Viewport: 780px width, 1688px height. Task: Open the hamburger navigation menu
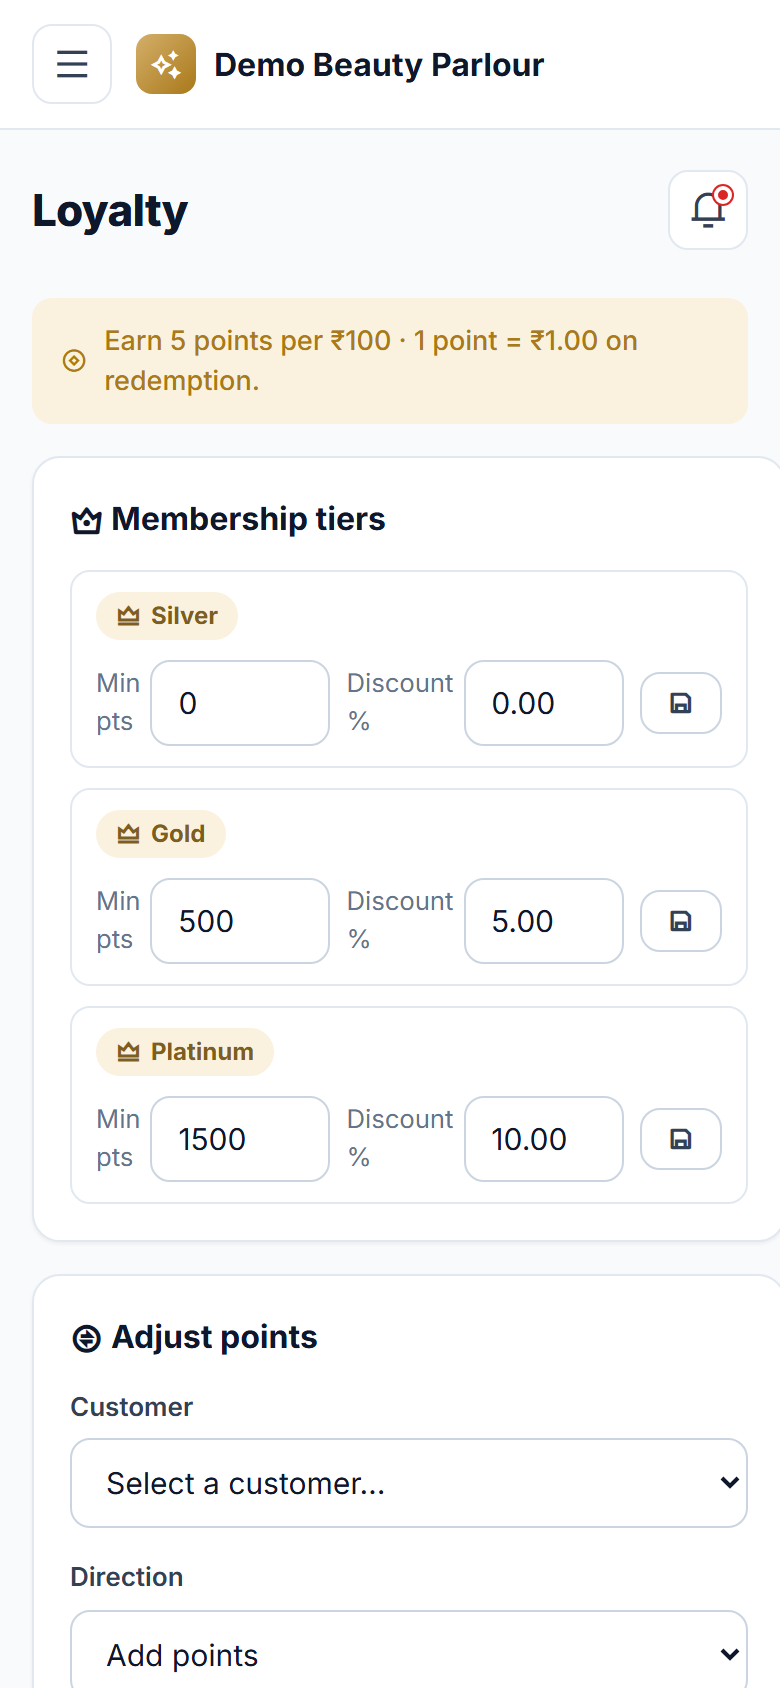coord(72,64)
